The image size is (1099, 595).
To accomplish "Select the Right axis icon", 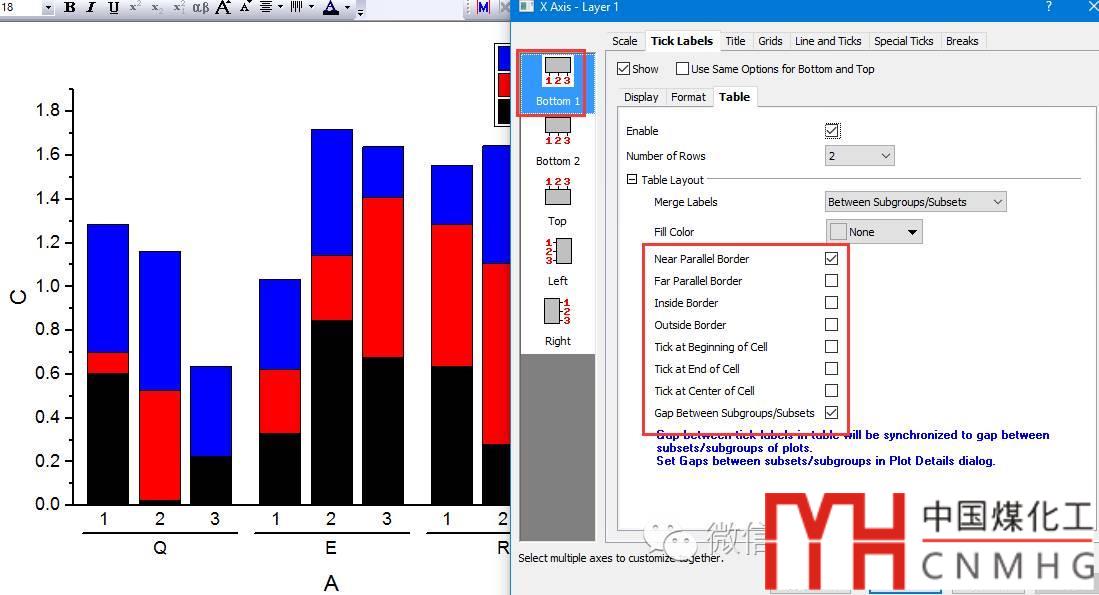I will [x=557, y=312].
